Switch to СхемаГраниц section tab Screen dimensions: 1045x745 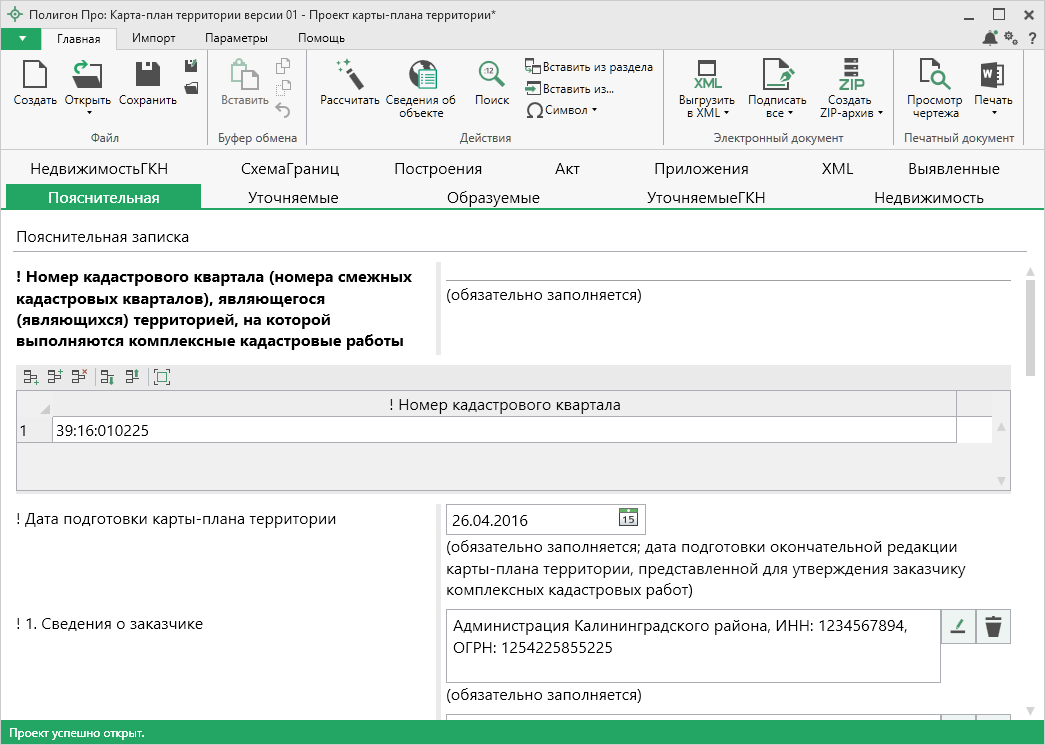[x=290, y=168]
